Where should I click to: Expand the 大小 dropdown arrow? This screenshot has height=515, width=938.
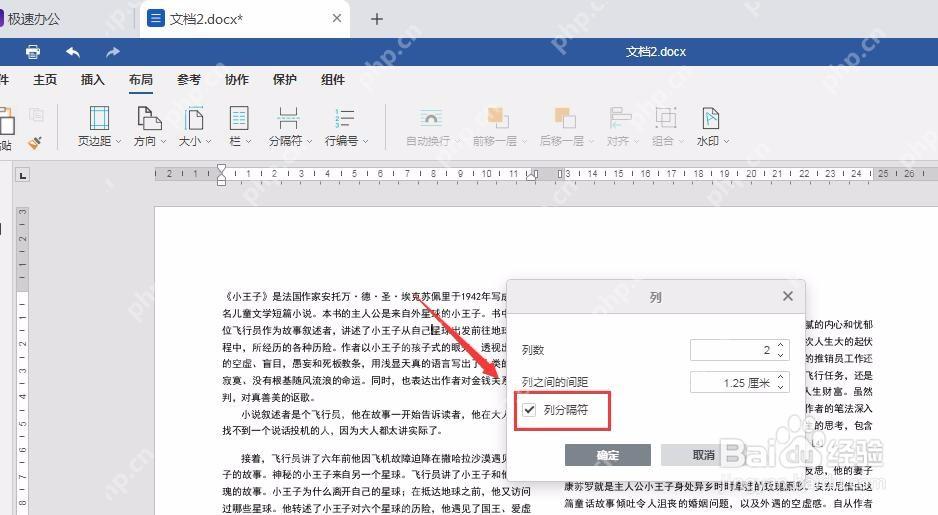tap(208, 142)
